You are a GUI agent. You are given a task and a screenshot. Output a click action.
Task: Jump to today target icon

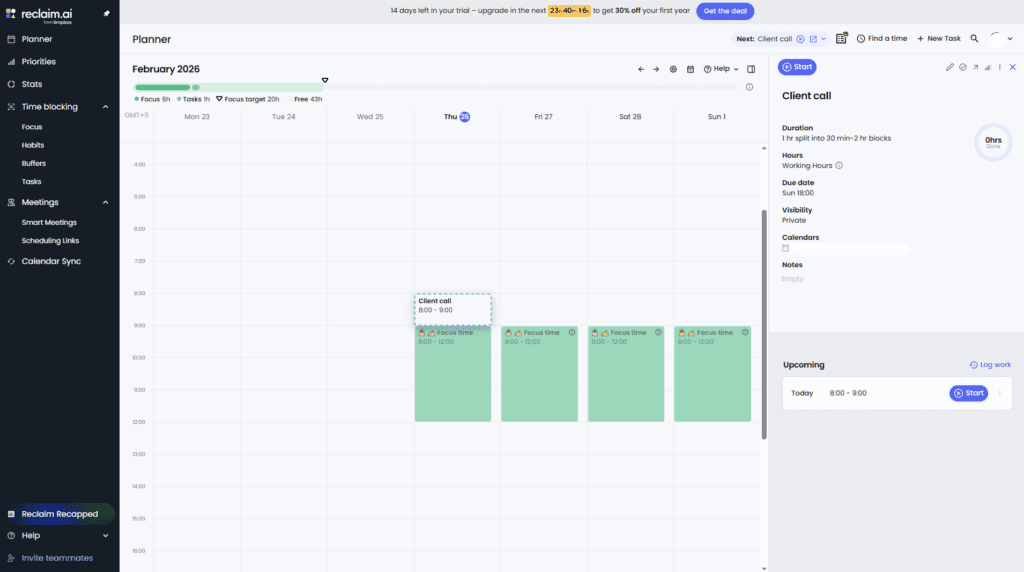point(673,69)
